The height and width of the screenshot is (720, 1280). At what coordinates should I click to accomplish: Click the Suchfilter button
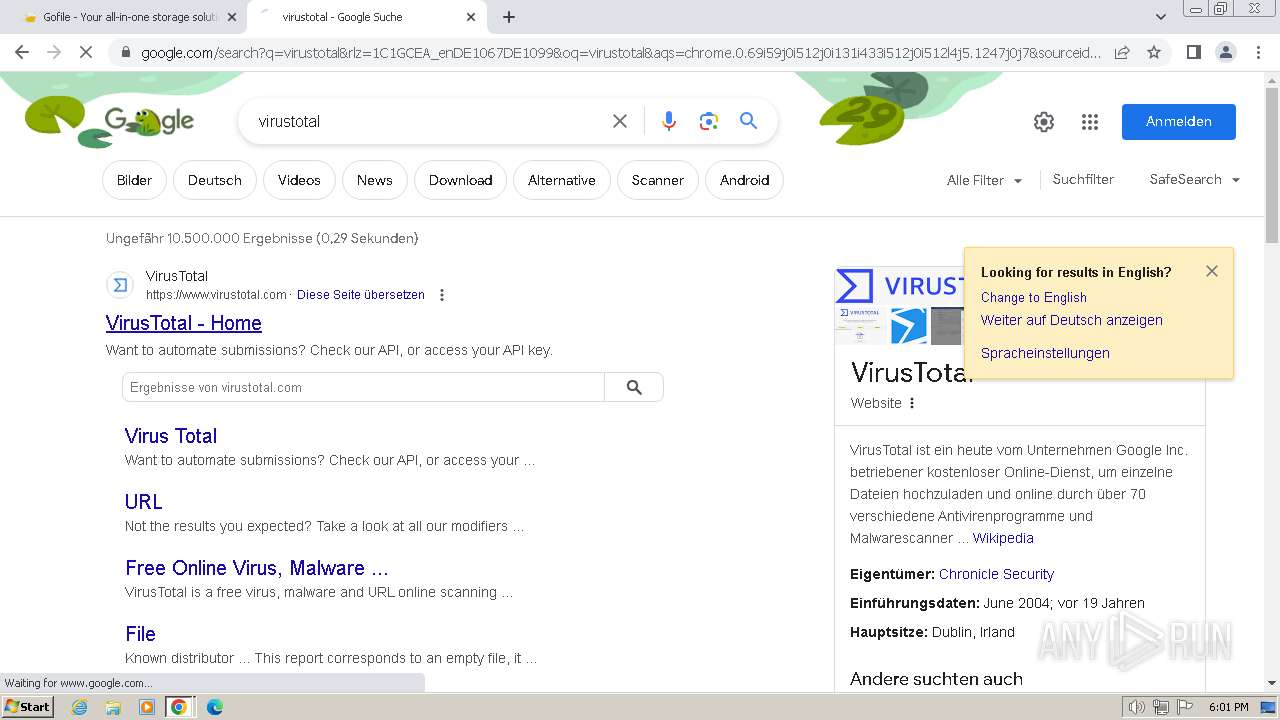point(1083,179)
